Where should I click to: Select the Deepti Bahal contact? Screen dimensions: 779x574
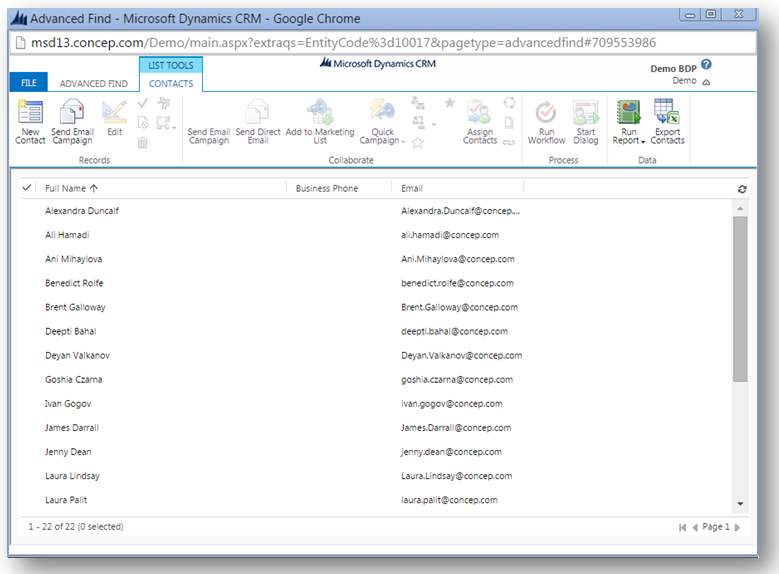tap(71, 331)
